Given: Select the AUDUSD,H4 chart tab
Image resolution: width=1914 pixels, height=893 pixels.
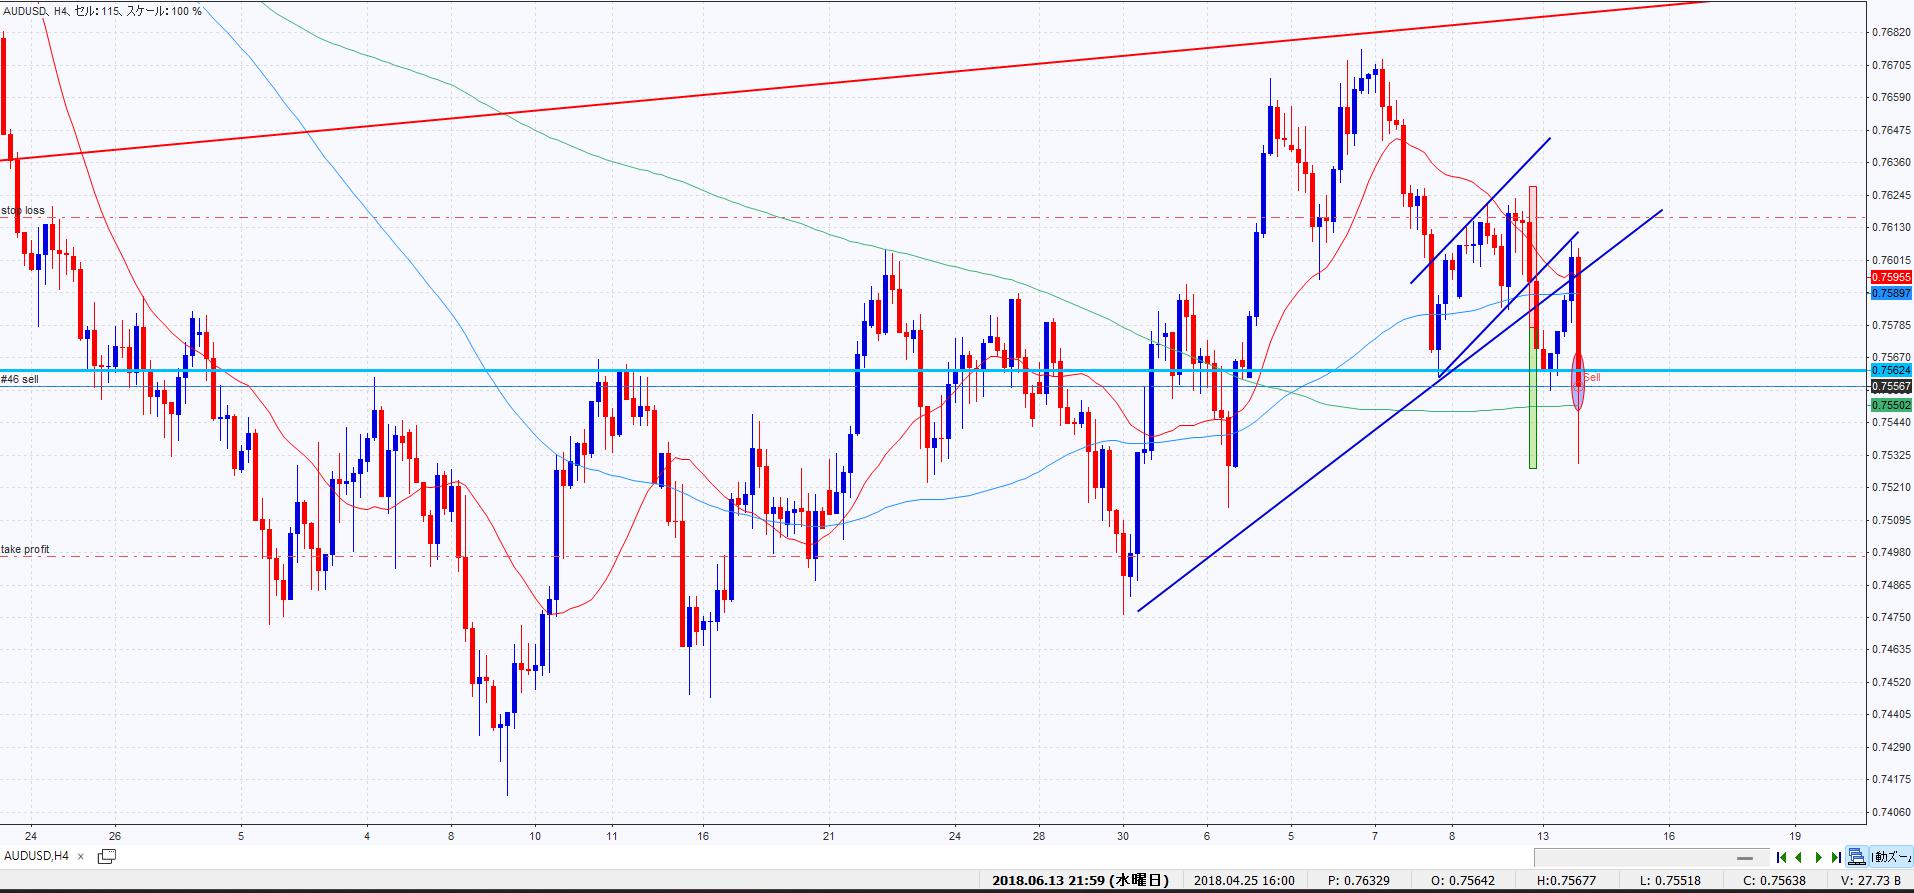Looking at the screenshot, I should [x=37, y=856].
